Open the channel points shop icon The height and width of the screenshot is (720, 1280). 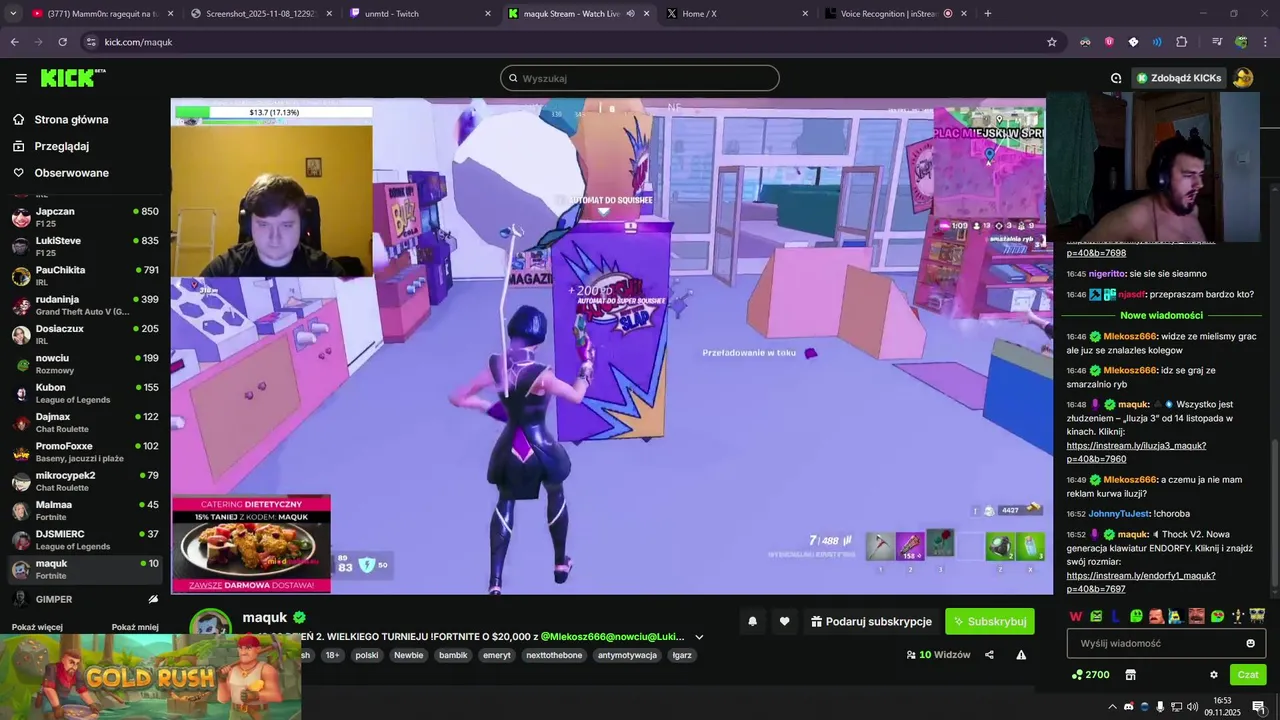(x=1130, y=675)
